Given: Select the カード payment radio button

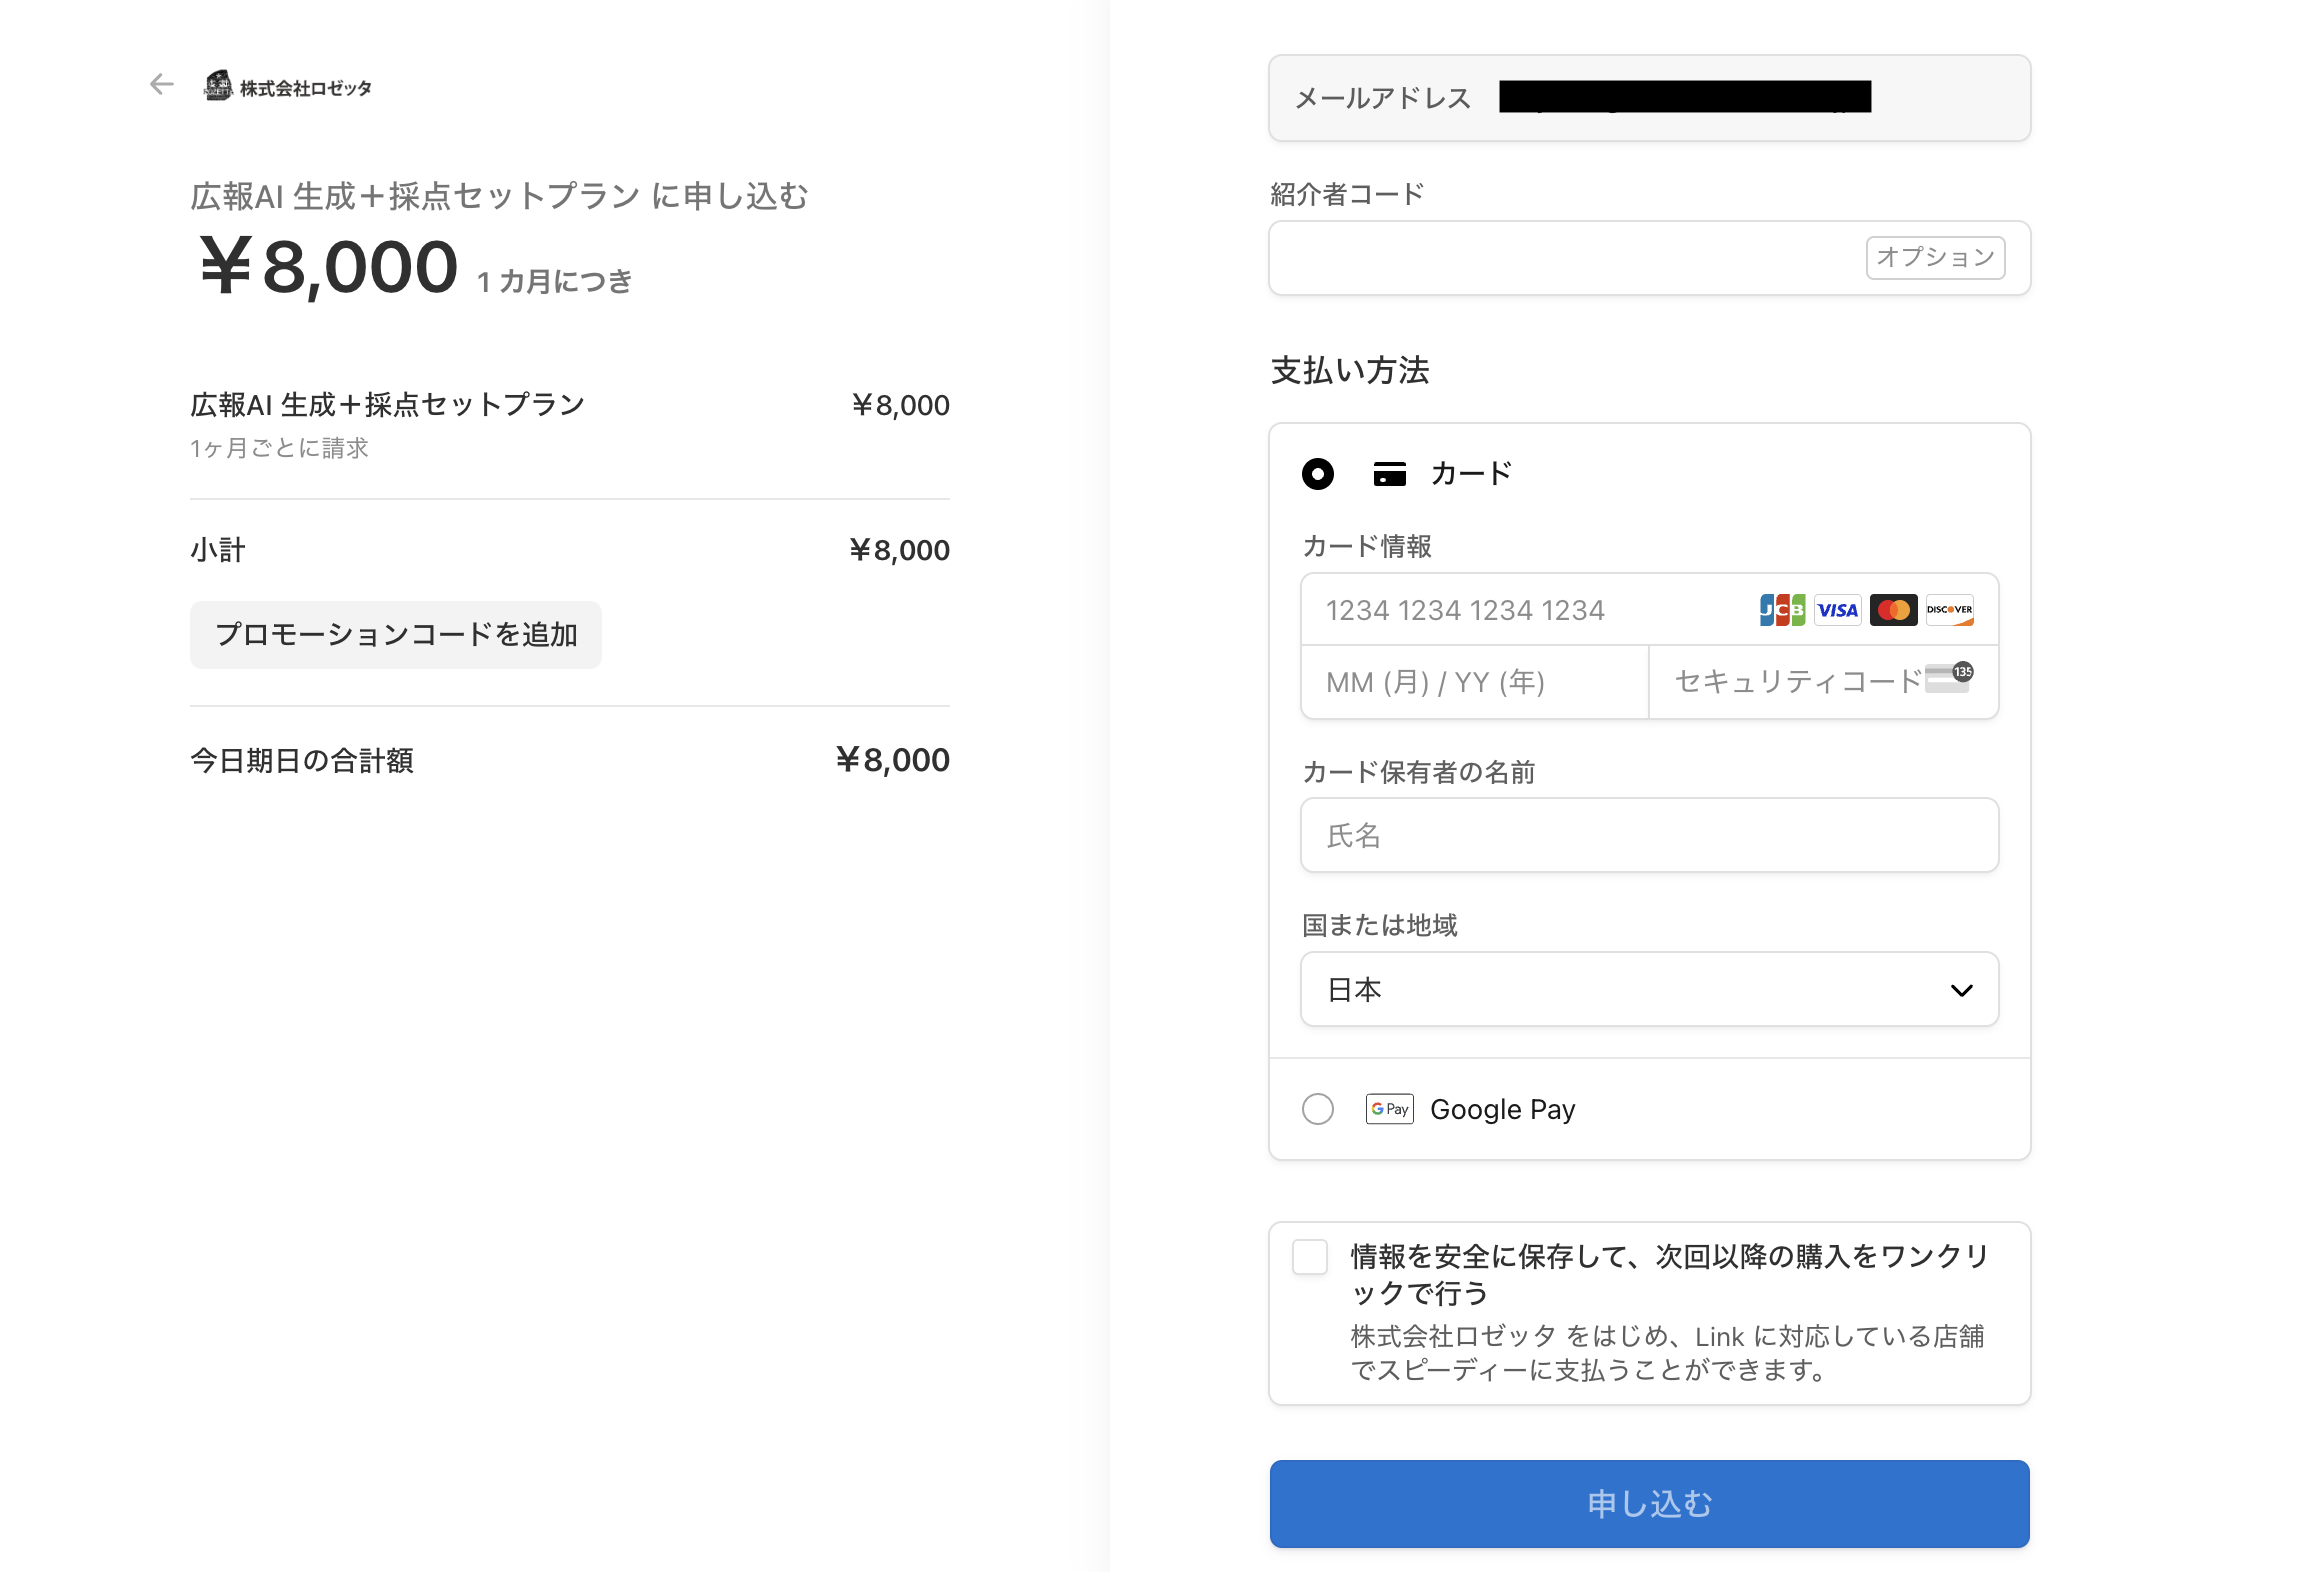Looking at the screenshot, I should coord(1318,474).
